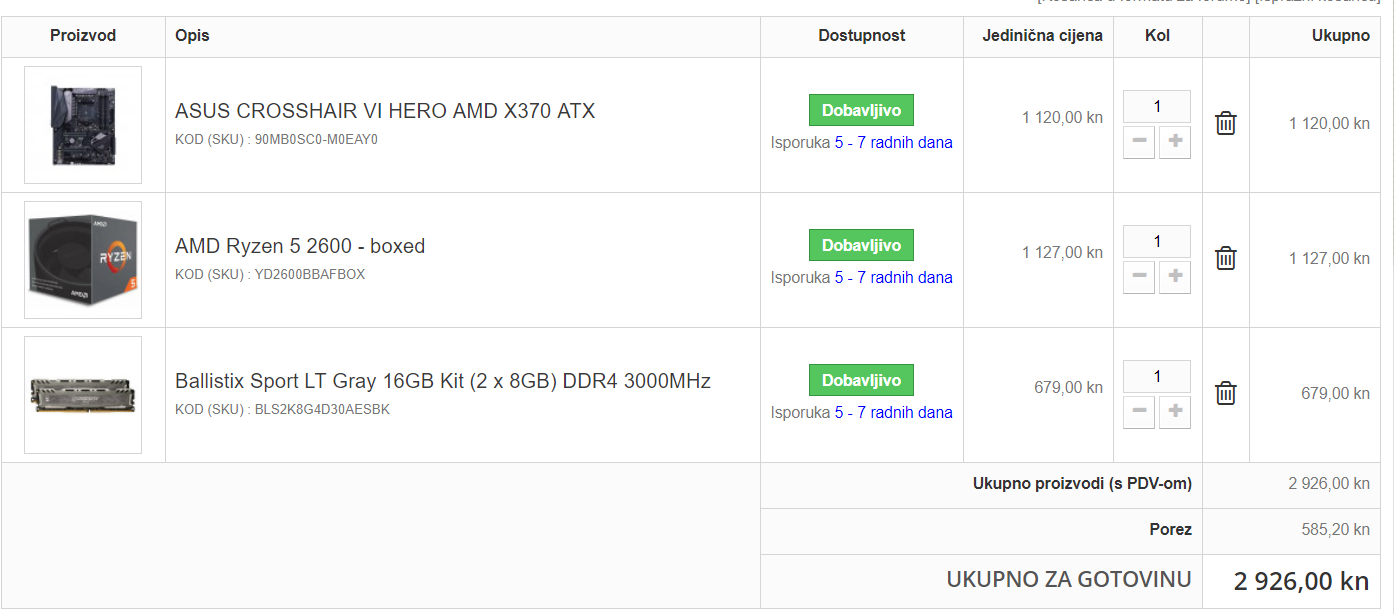Add one more AMD Ryzen 5 2600
The height and width of the screenshot is (614, 1394).
point(1175,277)
